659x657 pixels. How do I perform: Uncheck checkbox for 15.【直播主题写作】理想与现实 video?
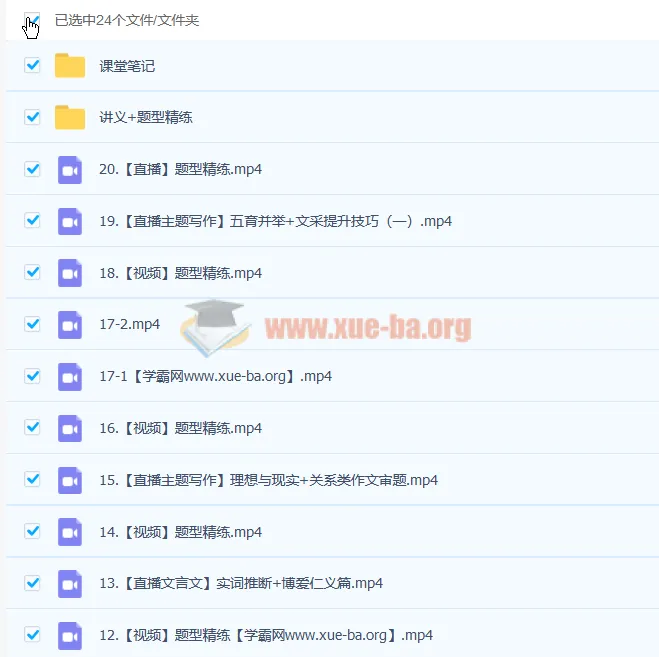32,479
